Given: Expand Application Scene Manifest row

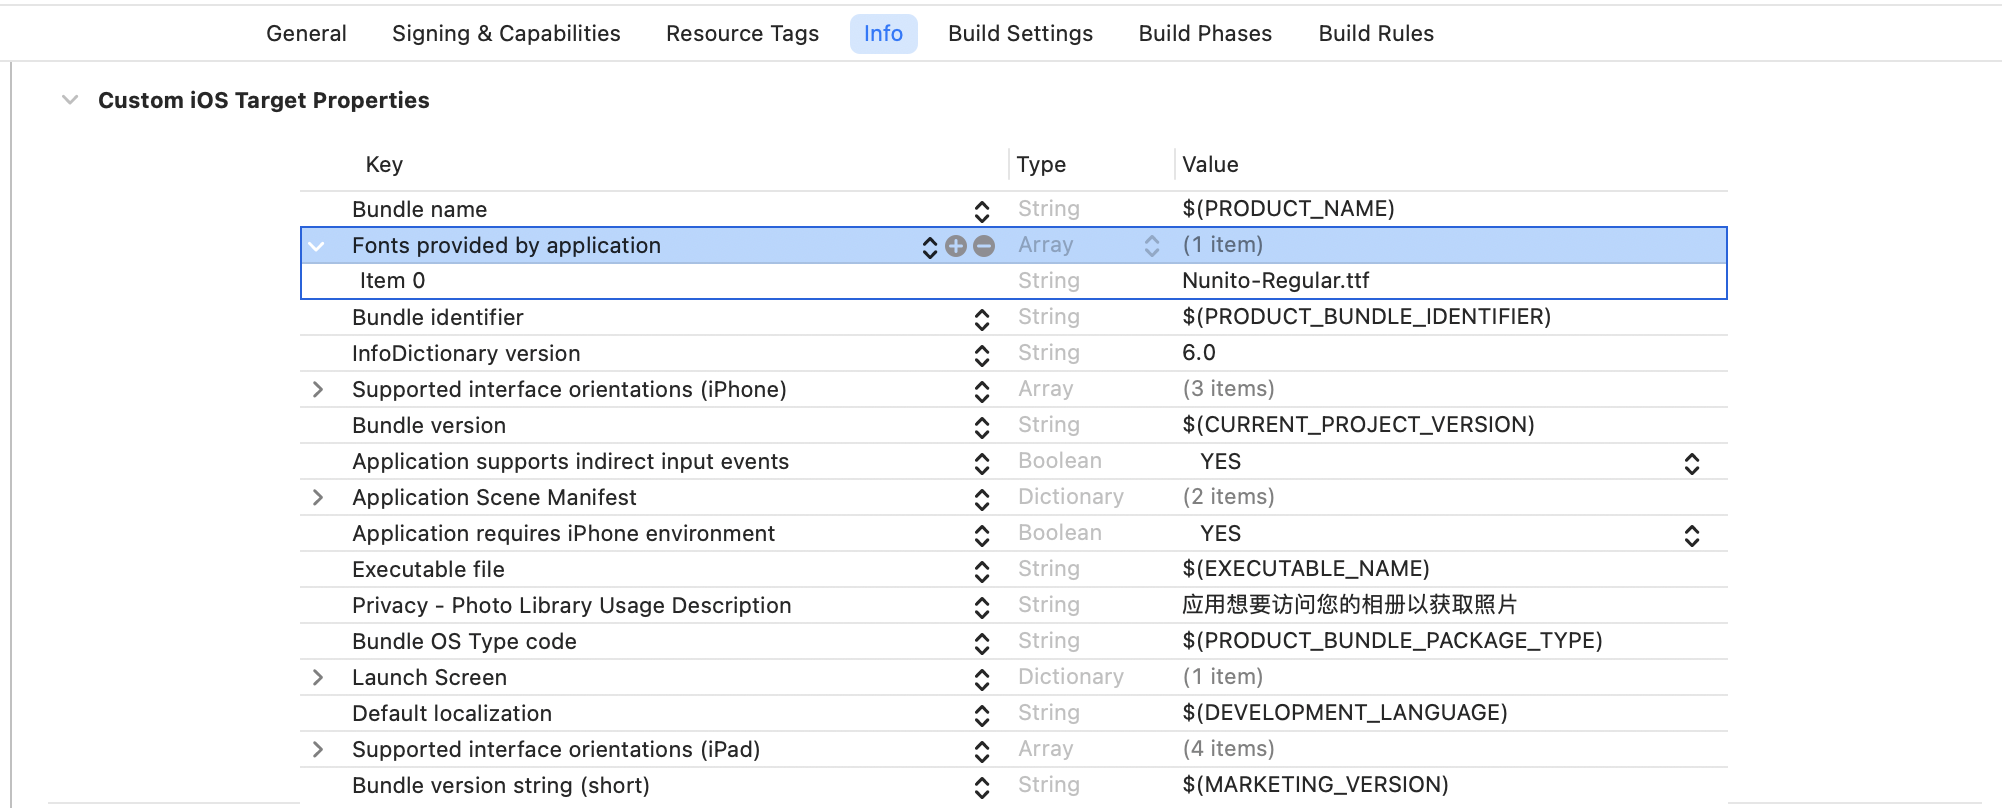Looking at the screenshot, I should point(317,498).
